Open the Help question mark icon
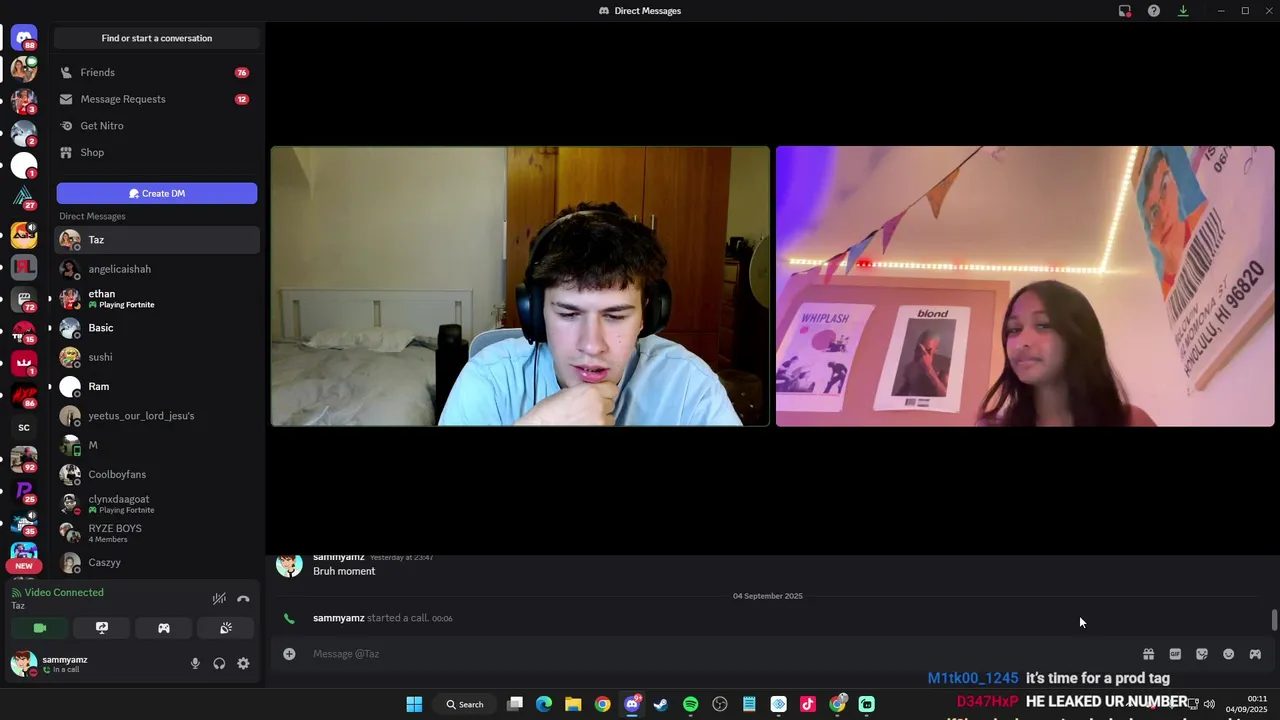Screen dimensions: 1280x720 pos(1154,11)
